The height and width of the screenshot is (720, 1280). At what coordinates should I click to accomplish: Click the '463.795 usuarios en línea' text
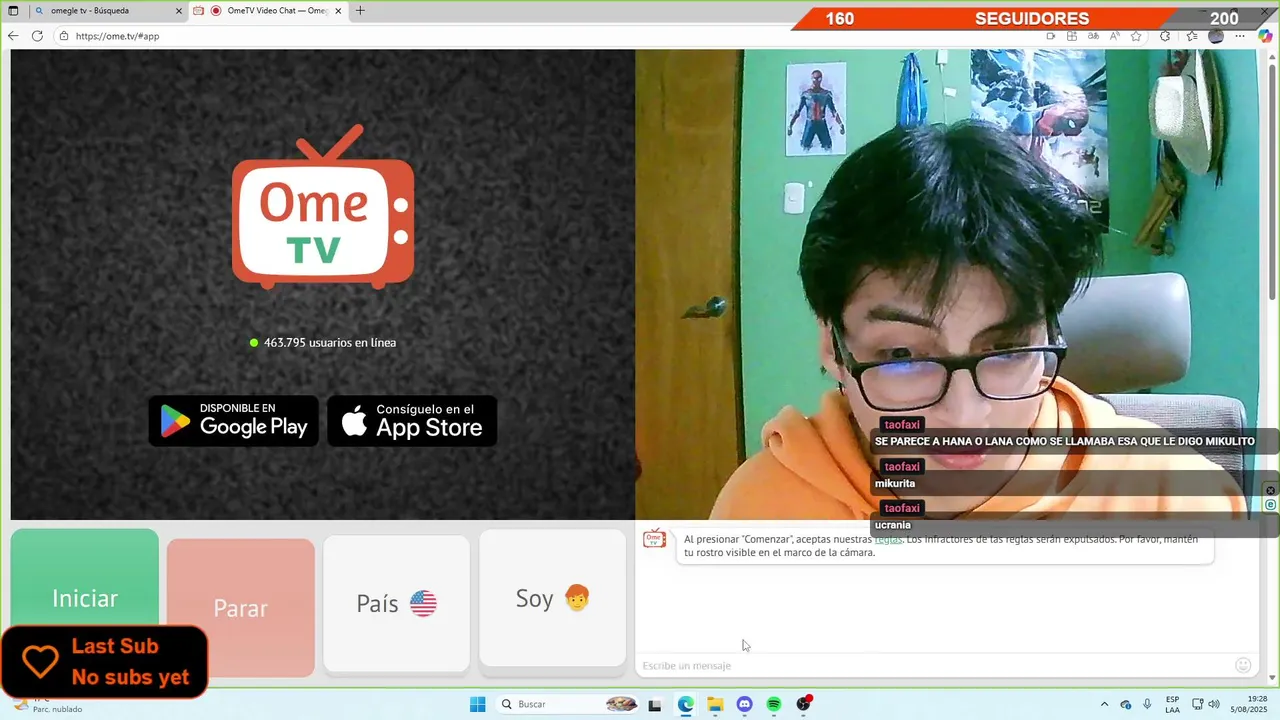[x=330, y=342]
